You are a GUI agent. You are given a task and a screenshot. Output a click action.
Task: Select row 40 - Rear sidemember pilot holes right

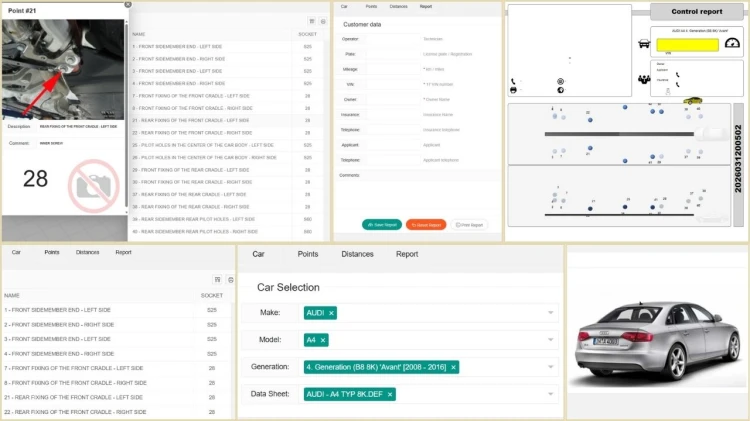[226, 232]
